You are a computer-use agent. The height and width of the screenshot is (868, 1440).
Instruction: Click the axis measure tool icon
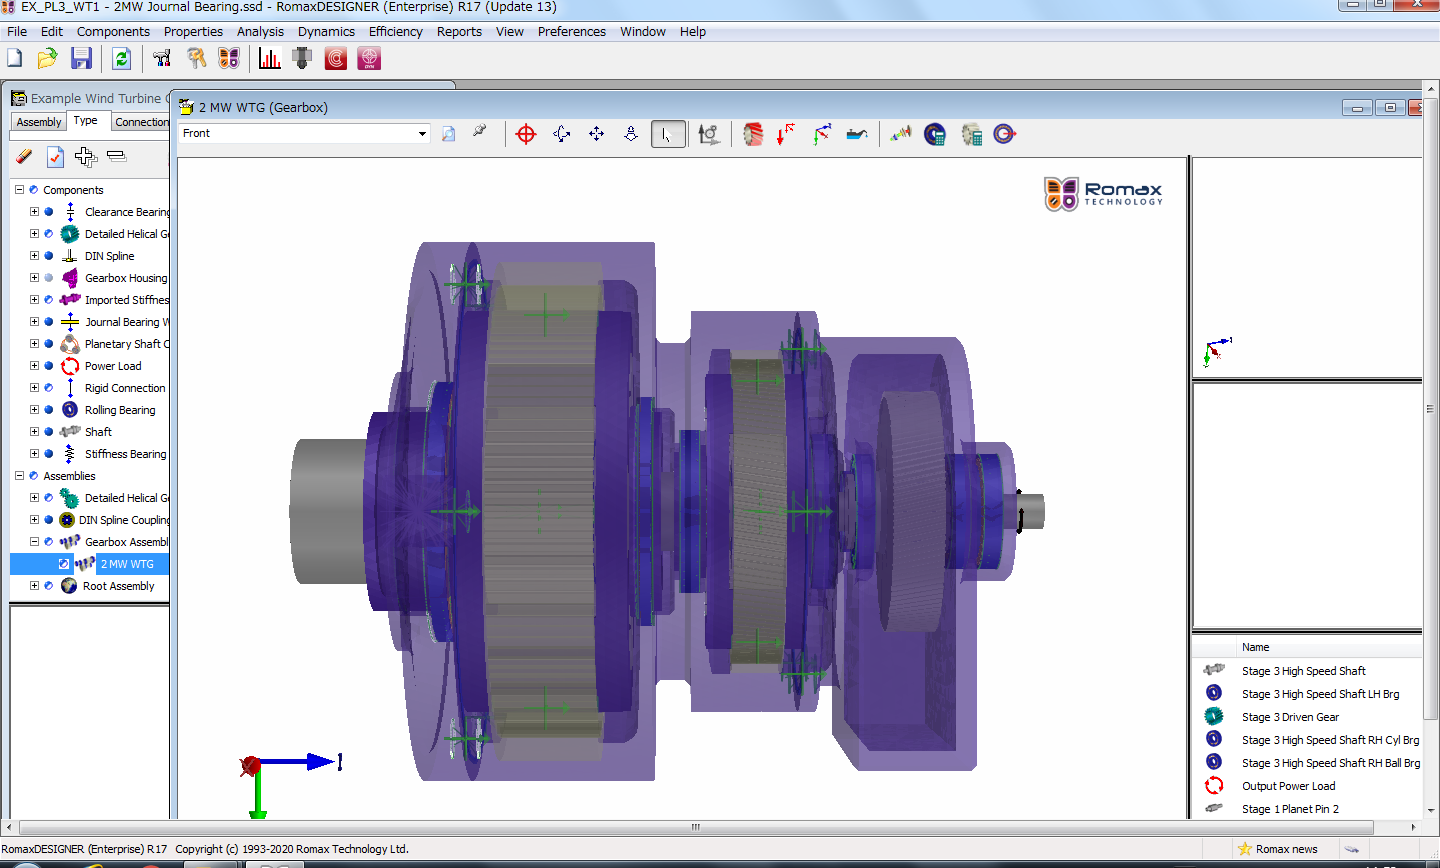[709, 134]
